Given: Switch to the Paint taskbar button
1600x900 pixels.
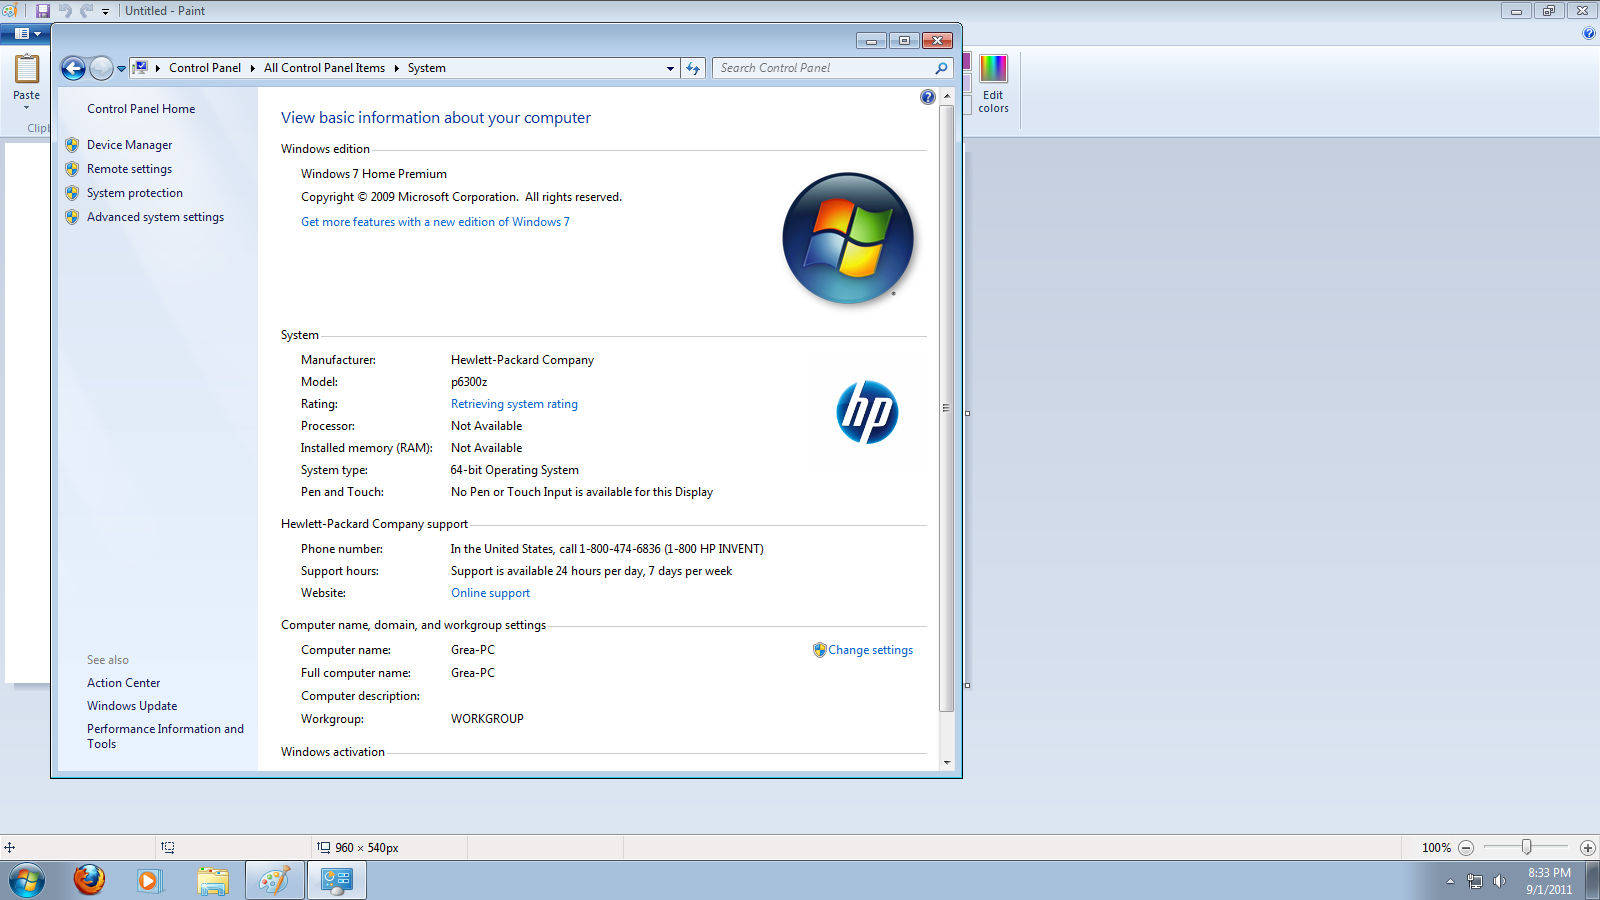Looking at the screenshot, I should (275, 881).
